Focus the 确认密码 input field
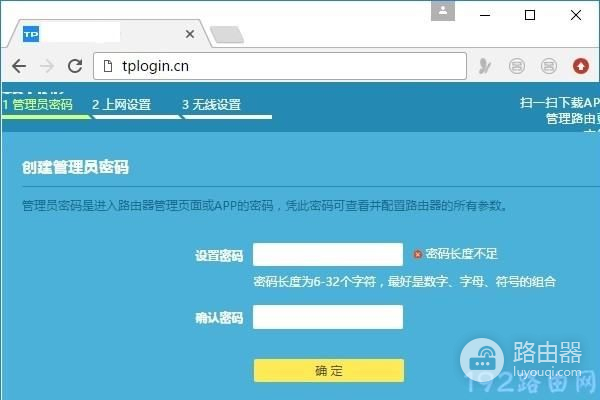 point(328,317)
